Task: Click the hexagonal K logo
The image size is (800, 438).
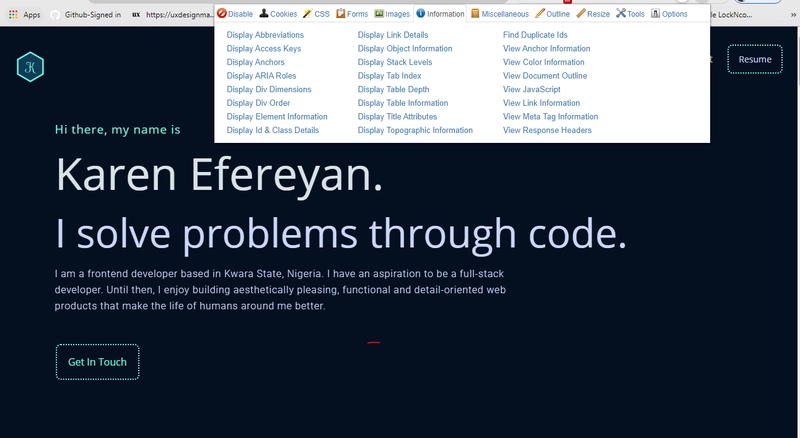Action: coord(30,67)
